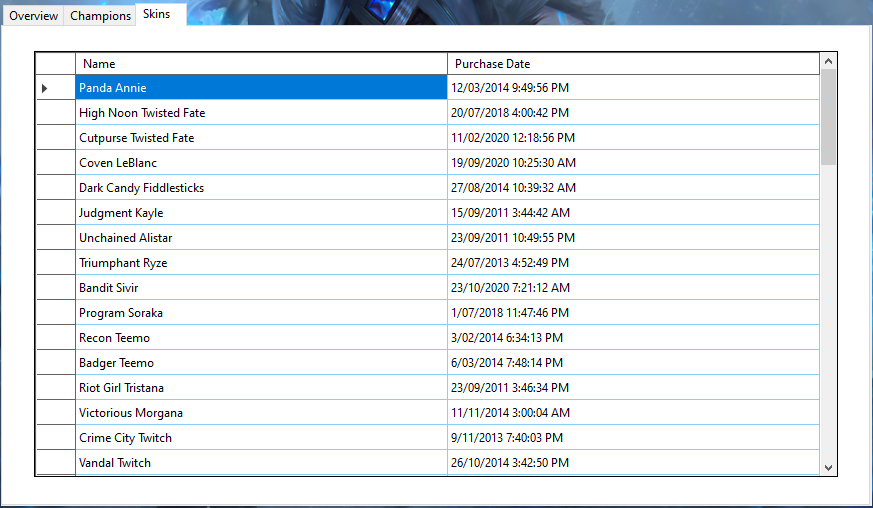Screen dimensions: 873x508
Task: Click date 15/09/2011 3:44:42 AM
Action: (x=633, y=213)
